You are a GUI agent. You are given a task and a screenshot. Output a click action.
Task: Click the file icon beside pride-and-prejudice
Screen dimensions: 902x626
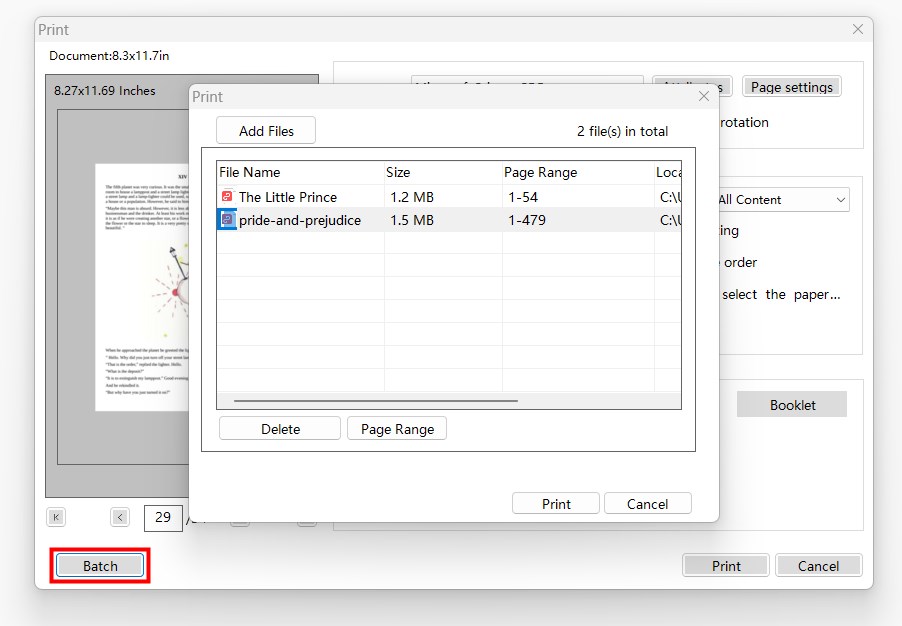[x=227, y=220]
